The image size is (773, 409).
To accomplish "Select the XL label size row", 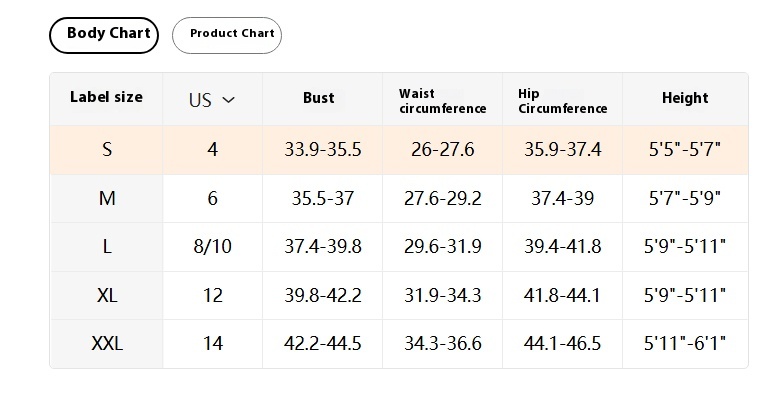I will [x=399, y=295].
